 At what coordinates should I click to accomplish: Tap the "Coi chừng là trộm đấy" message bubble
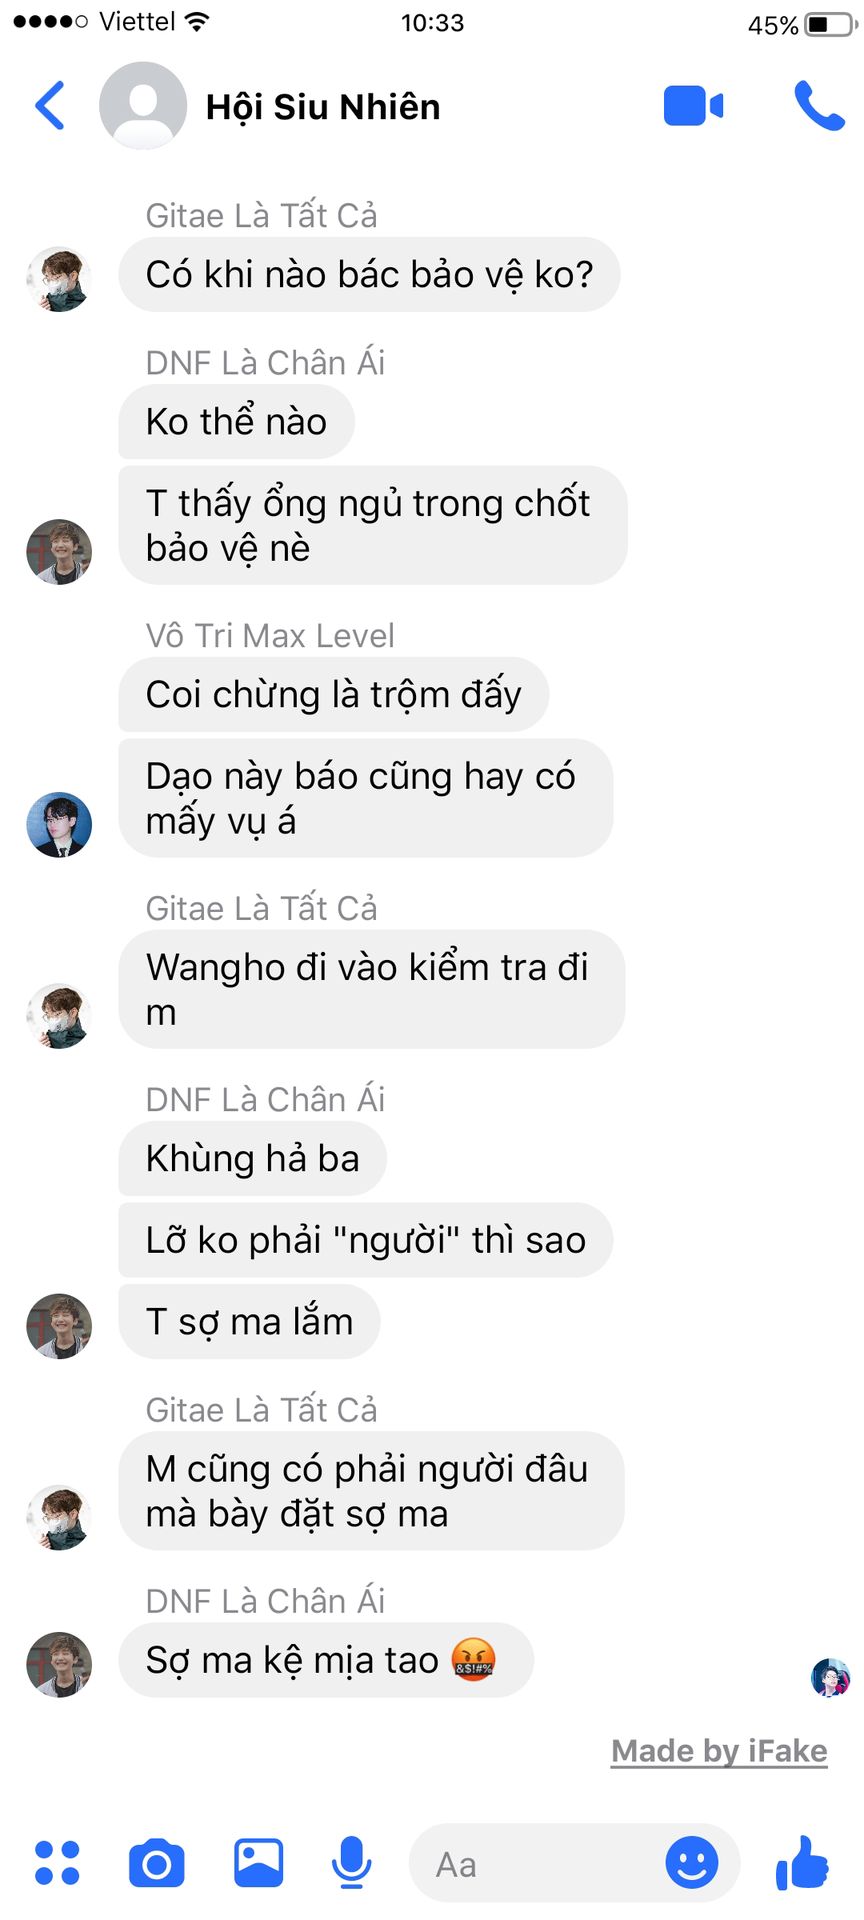333,694
